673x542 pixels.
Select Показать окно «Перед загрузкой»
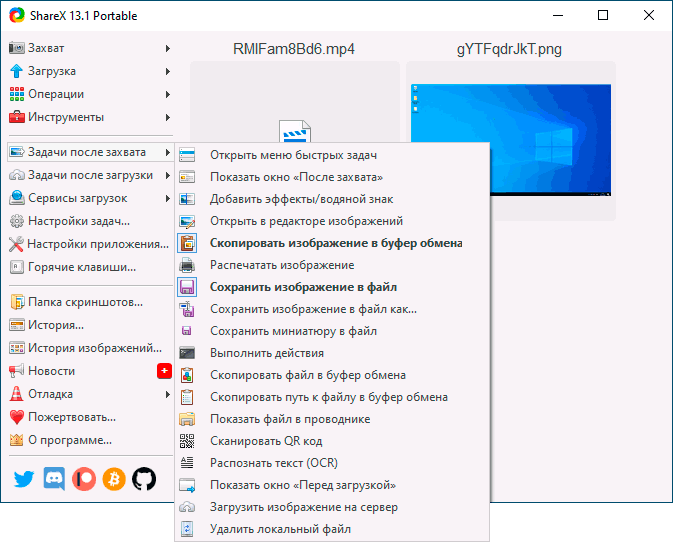click(x=332, y=485)
